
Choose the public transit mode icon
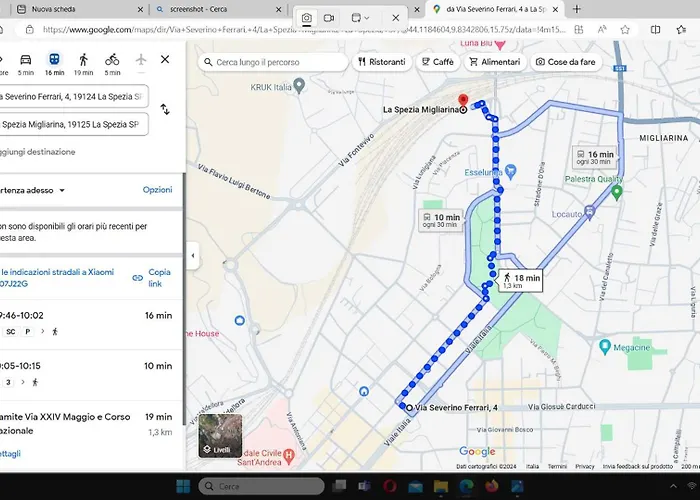point(54,60)
